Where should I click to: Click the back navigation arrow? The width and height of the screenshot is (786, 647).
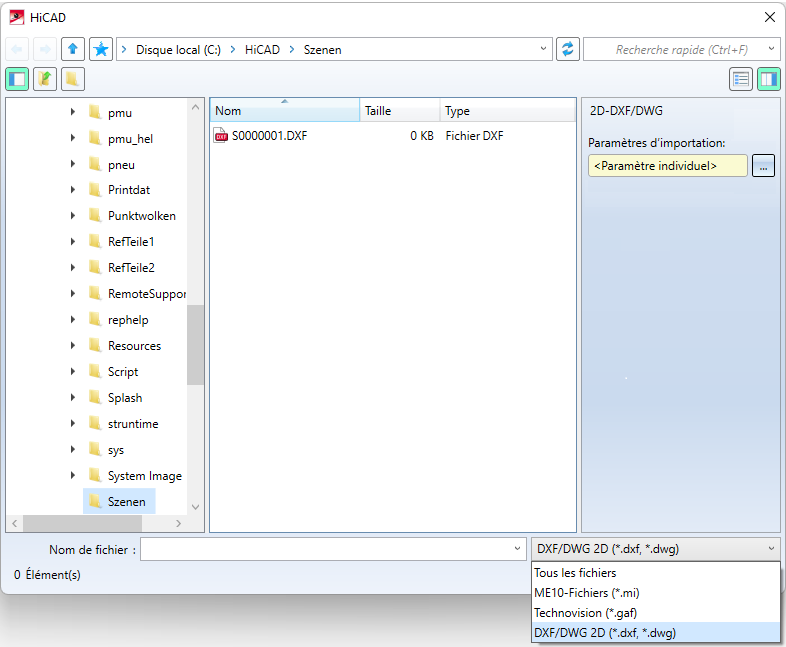[17, 49]
